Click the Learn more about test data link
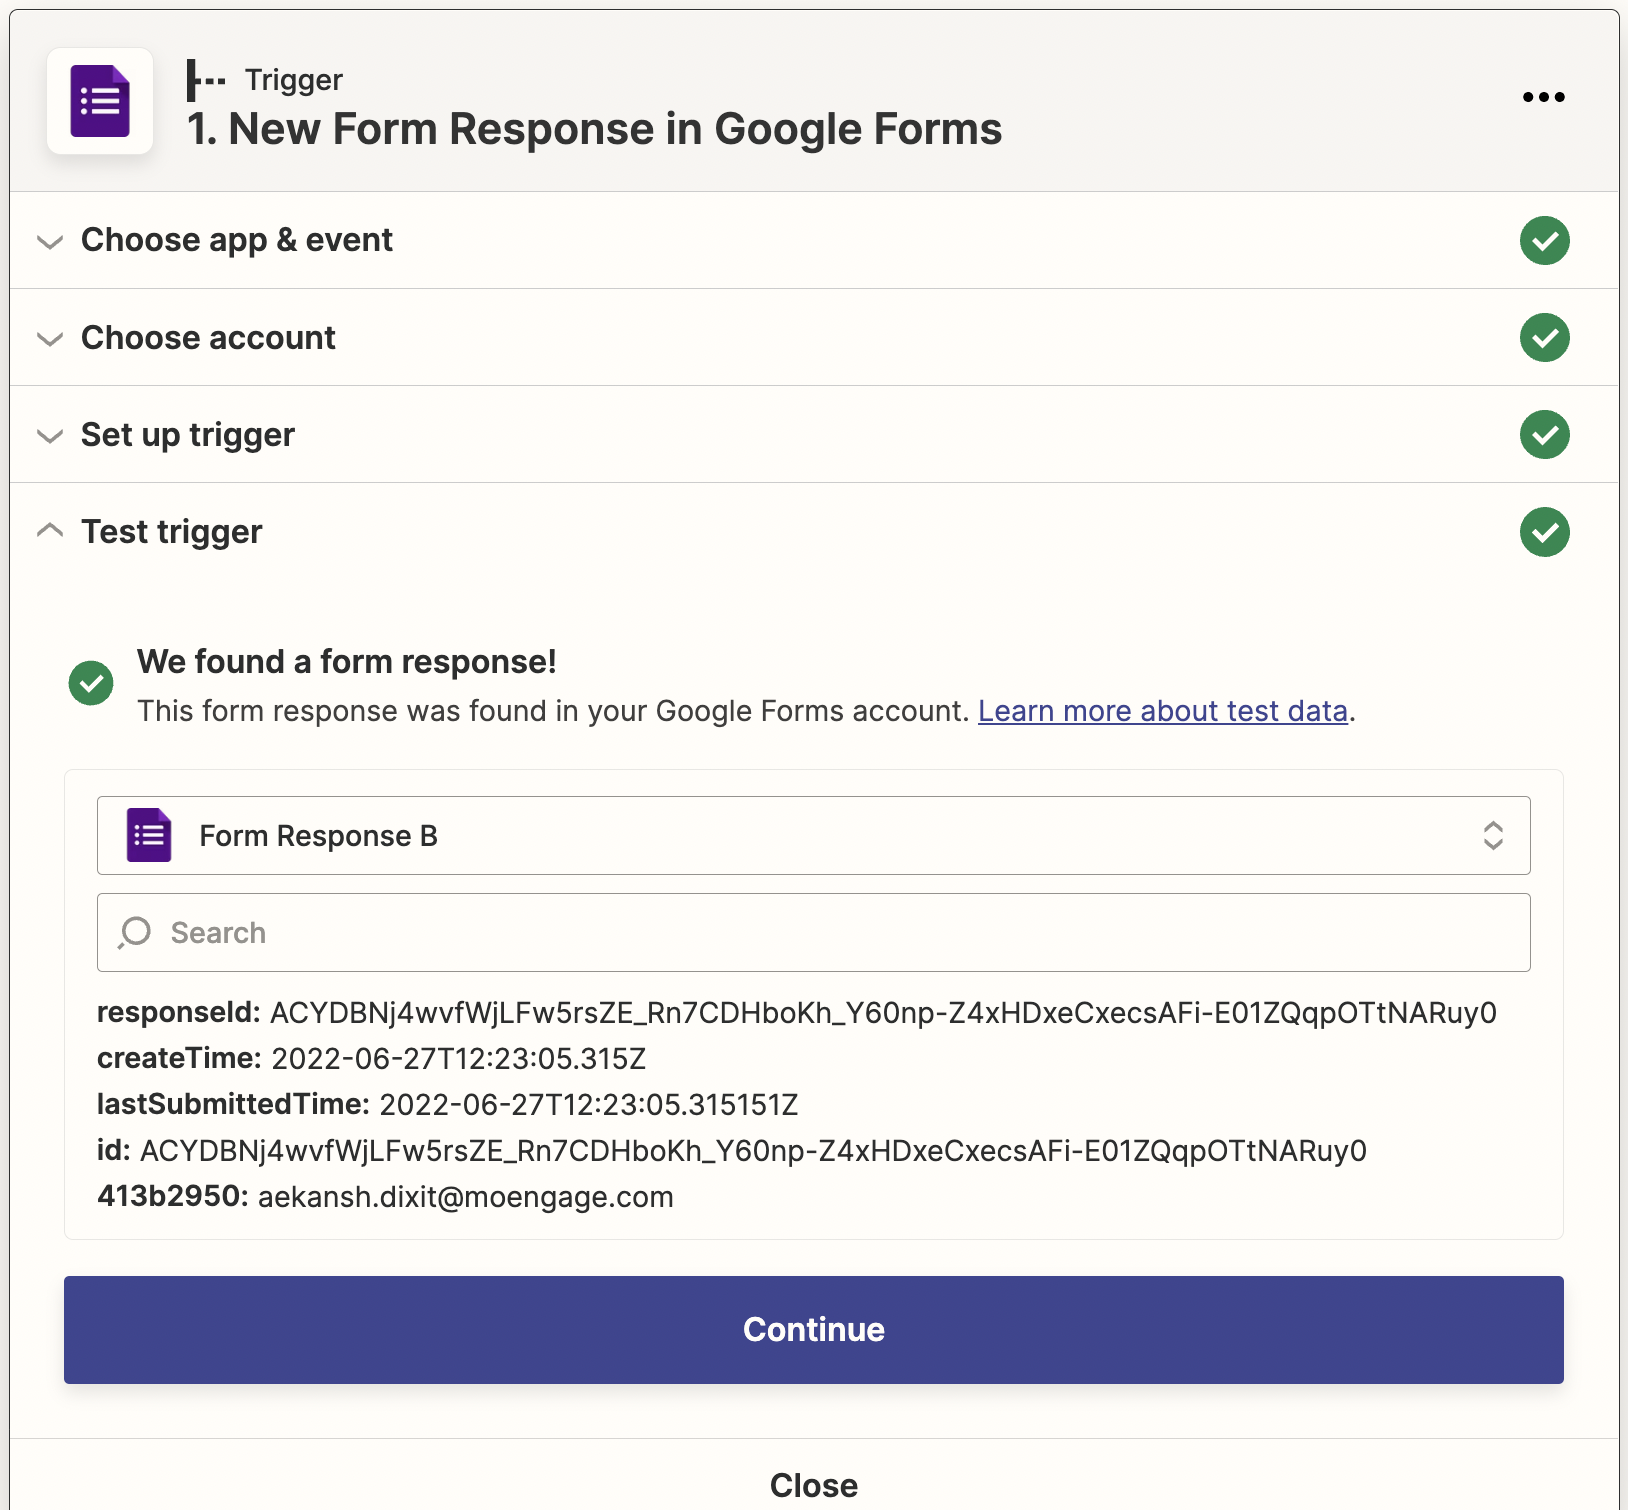The height and width of the screenshot is (1510, 1628). (x=1163, y=711)
